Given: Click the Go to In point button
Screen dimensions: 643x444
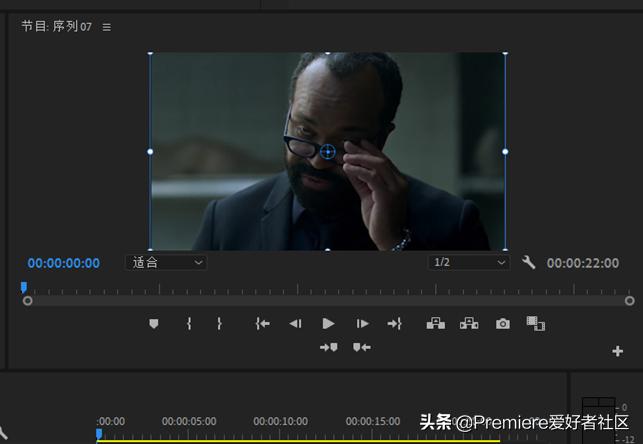Looking at the screenshot, I should pyautogui.click(x=262, y=324).
